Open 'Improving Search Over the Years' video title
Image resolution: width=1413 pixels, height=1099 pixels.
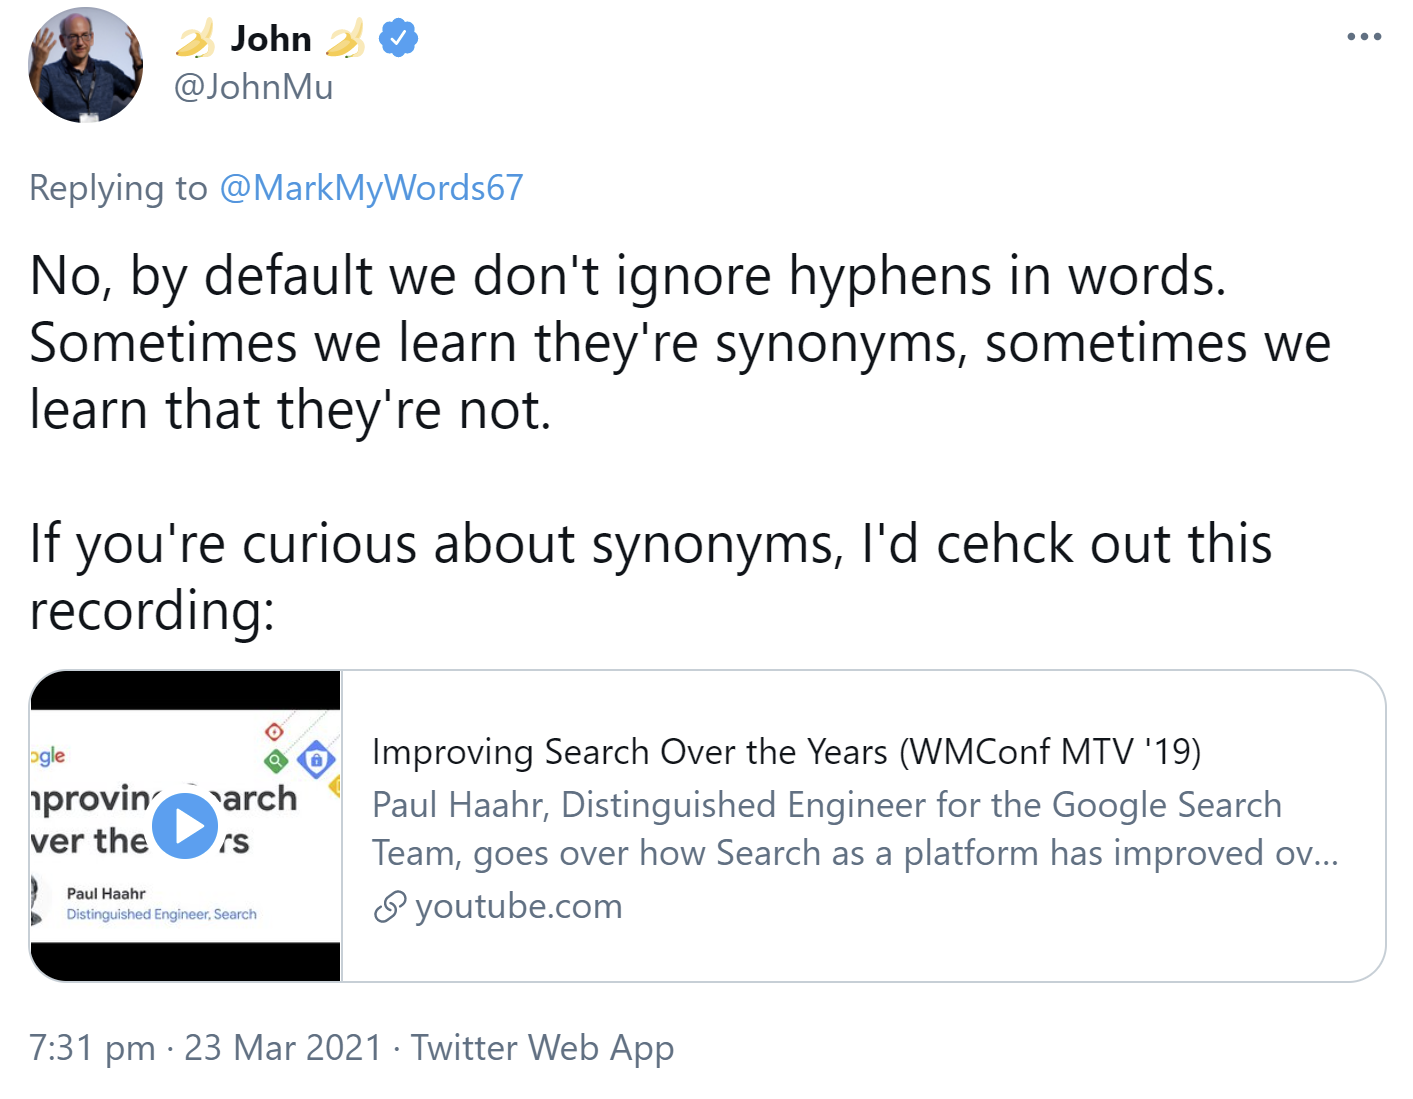[789, 752]
